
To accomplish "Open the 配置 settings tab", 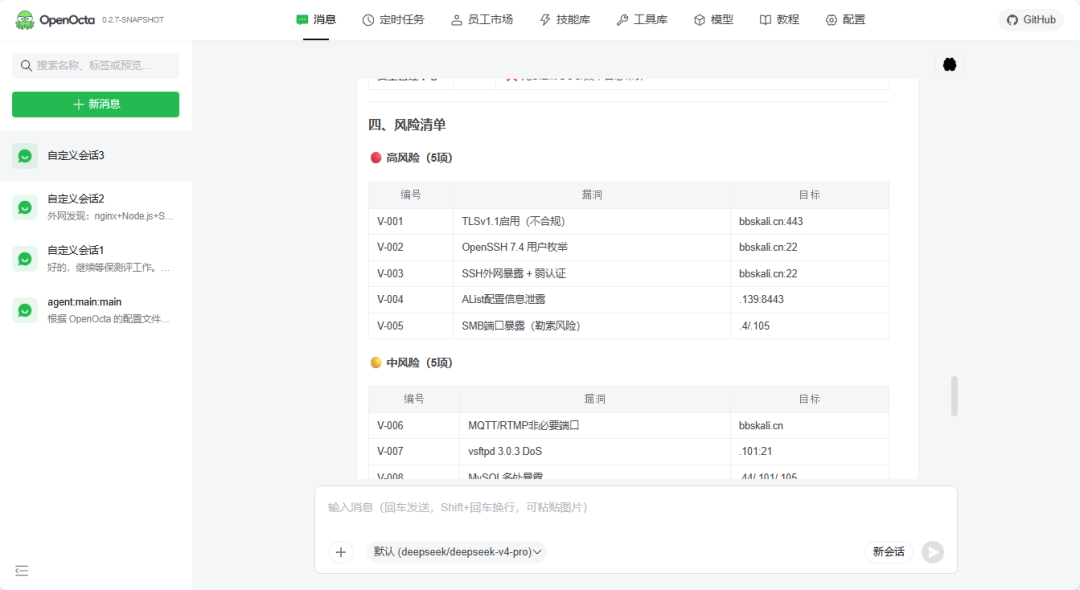I will click(x=845, y=19).
